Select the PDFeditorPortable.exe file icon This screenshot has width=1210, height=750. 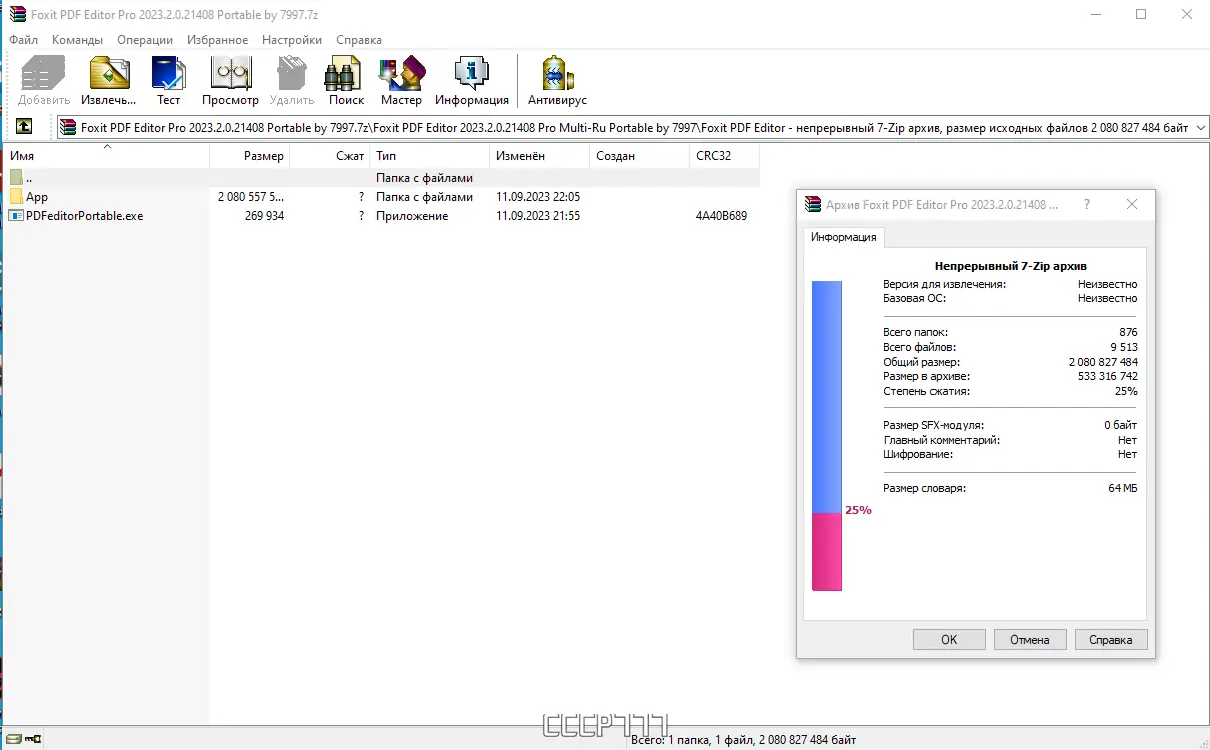point(16,216)
